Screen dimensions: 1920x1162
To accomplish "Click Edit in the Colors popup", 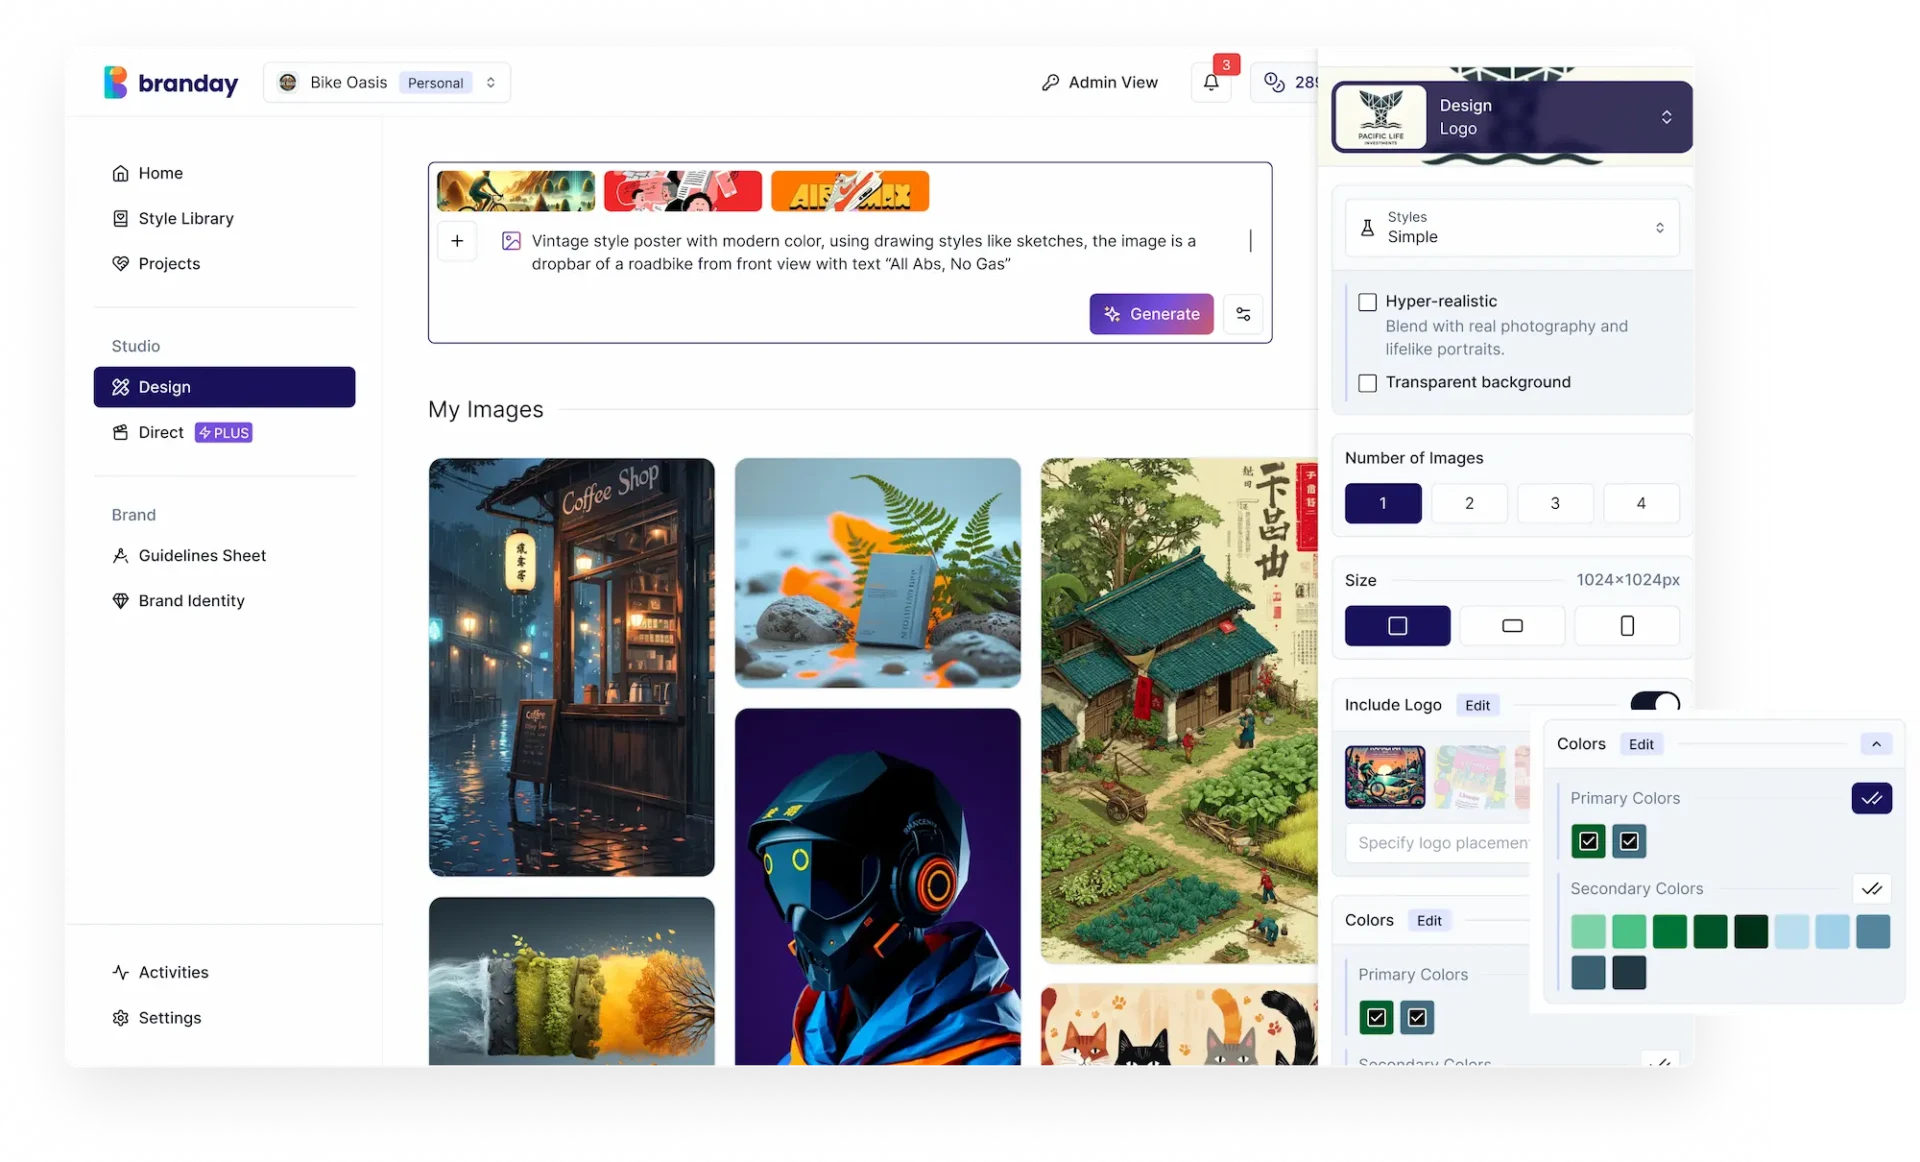I will [x=1641, y=744].
